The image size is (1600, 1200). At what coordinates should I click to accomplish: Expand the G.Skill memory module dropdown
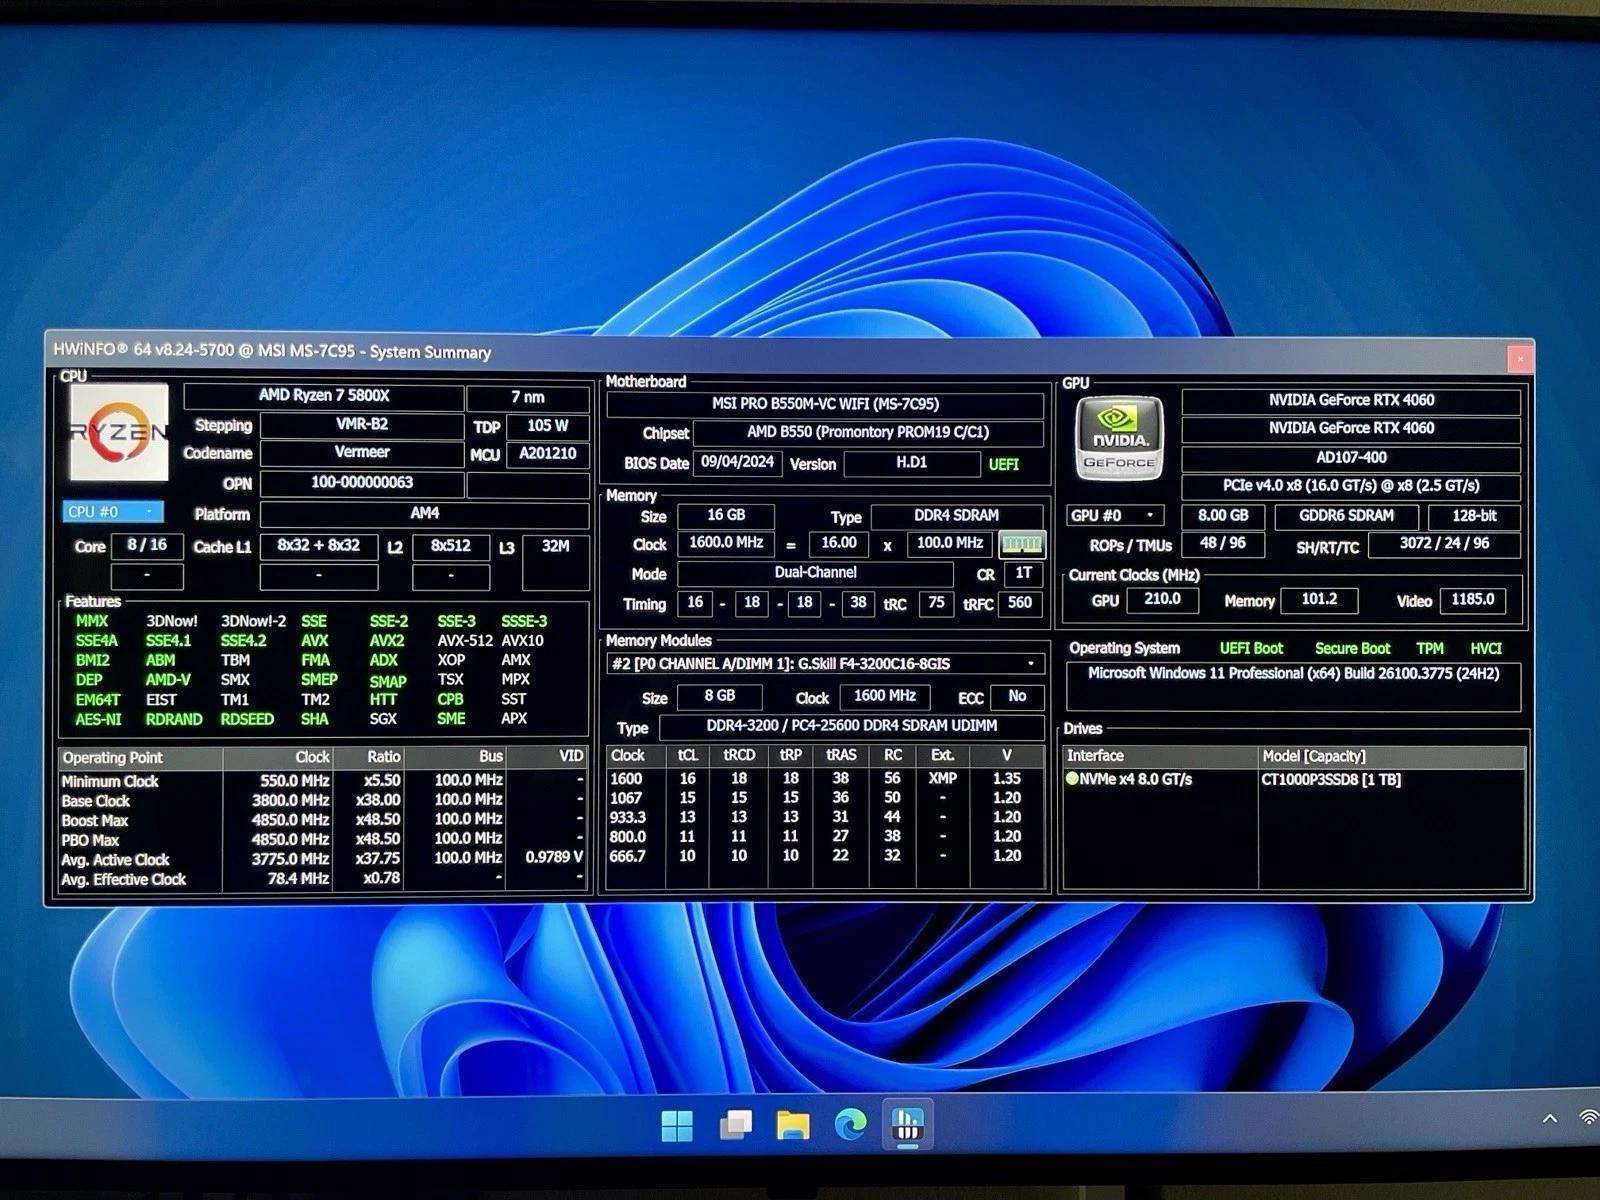click(1032, 664)
